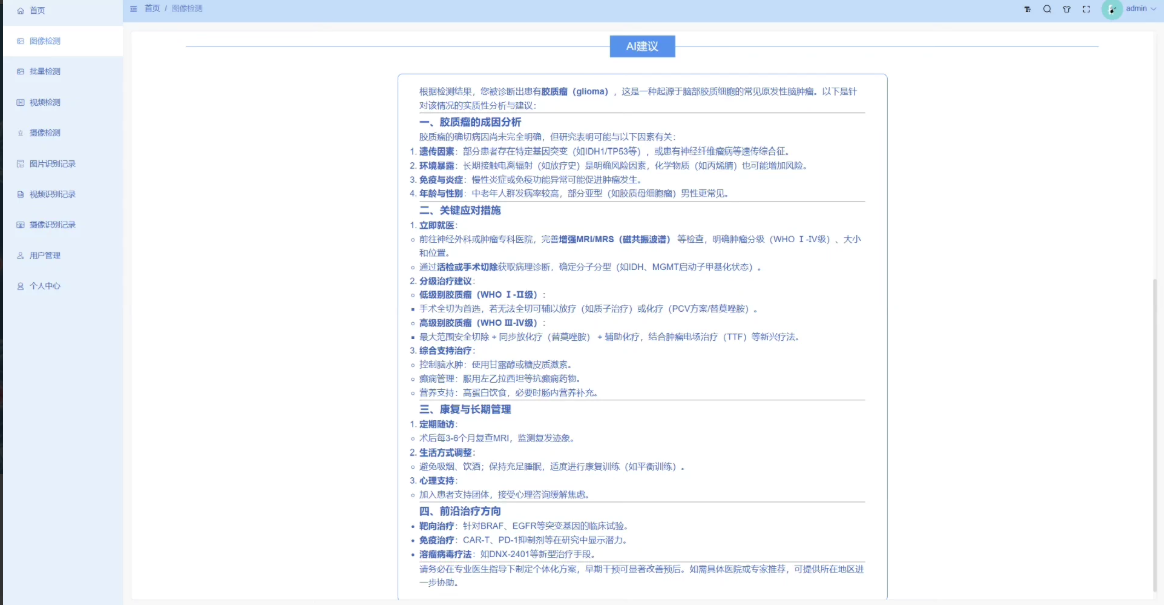Screen dimensions: 1164x605
Task: Expand the admin account dropdown arrow
Action: [1153, 9]
